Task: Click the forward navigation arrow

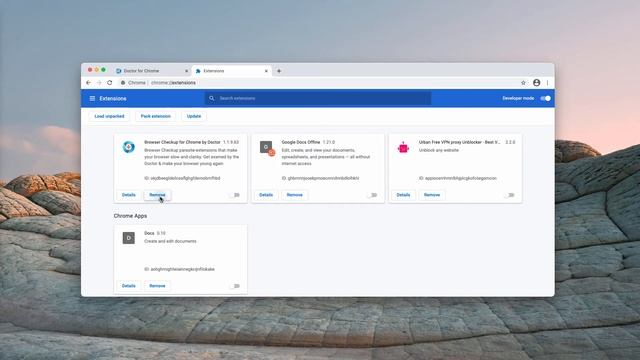Action: tap(99, 82)
